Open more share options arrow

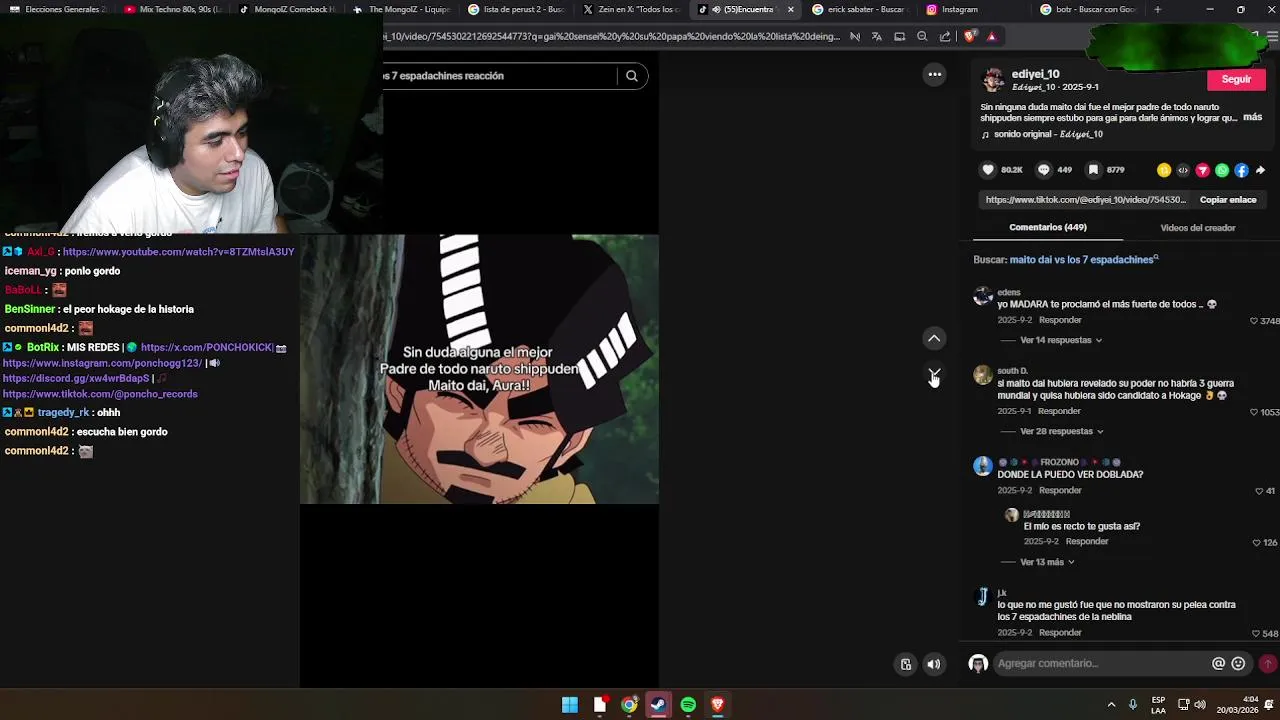(x=1260, y=171)
